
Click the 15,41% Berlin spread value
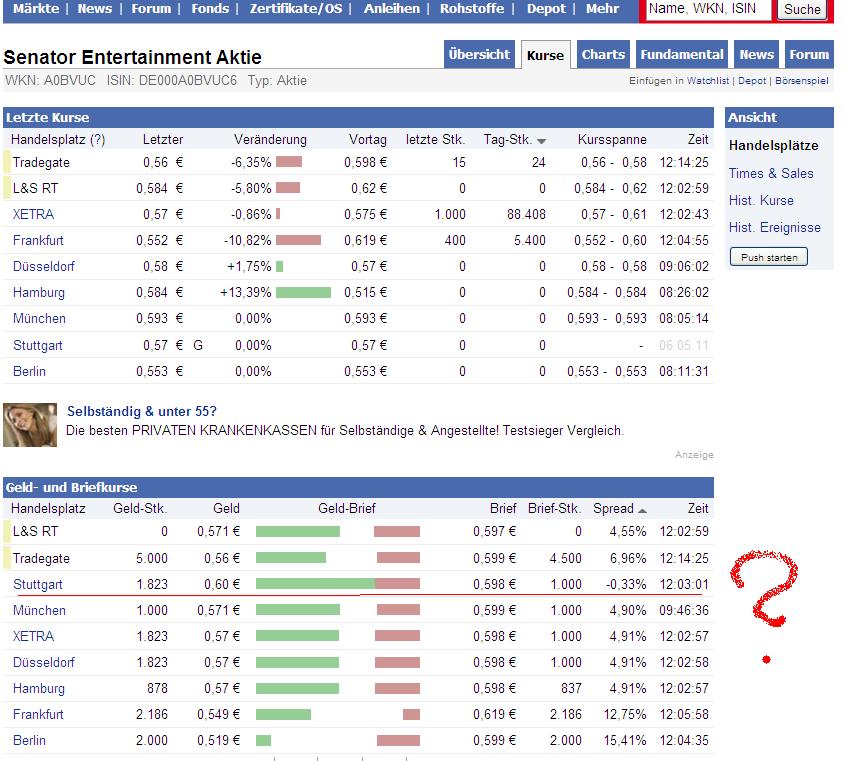pos(625,740)
